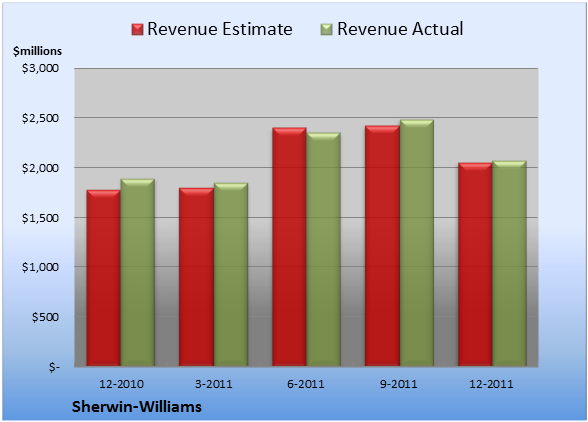Click the Revenue Estimate legend label
Image resolution: width=588 pixels, height=422 pixels.
[220, 29]
